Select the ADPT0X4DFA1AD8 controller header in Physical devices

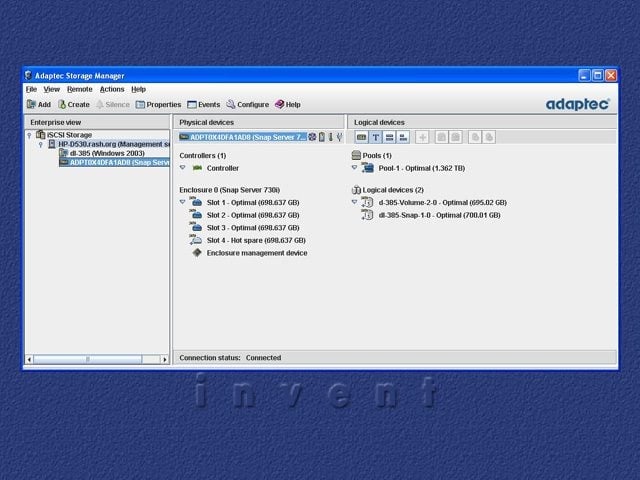(243, 137)
